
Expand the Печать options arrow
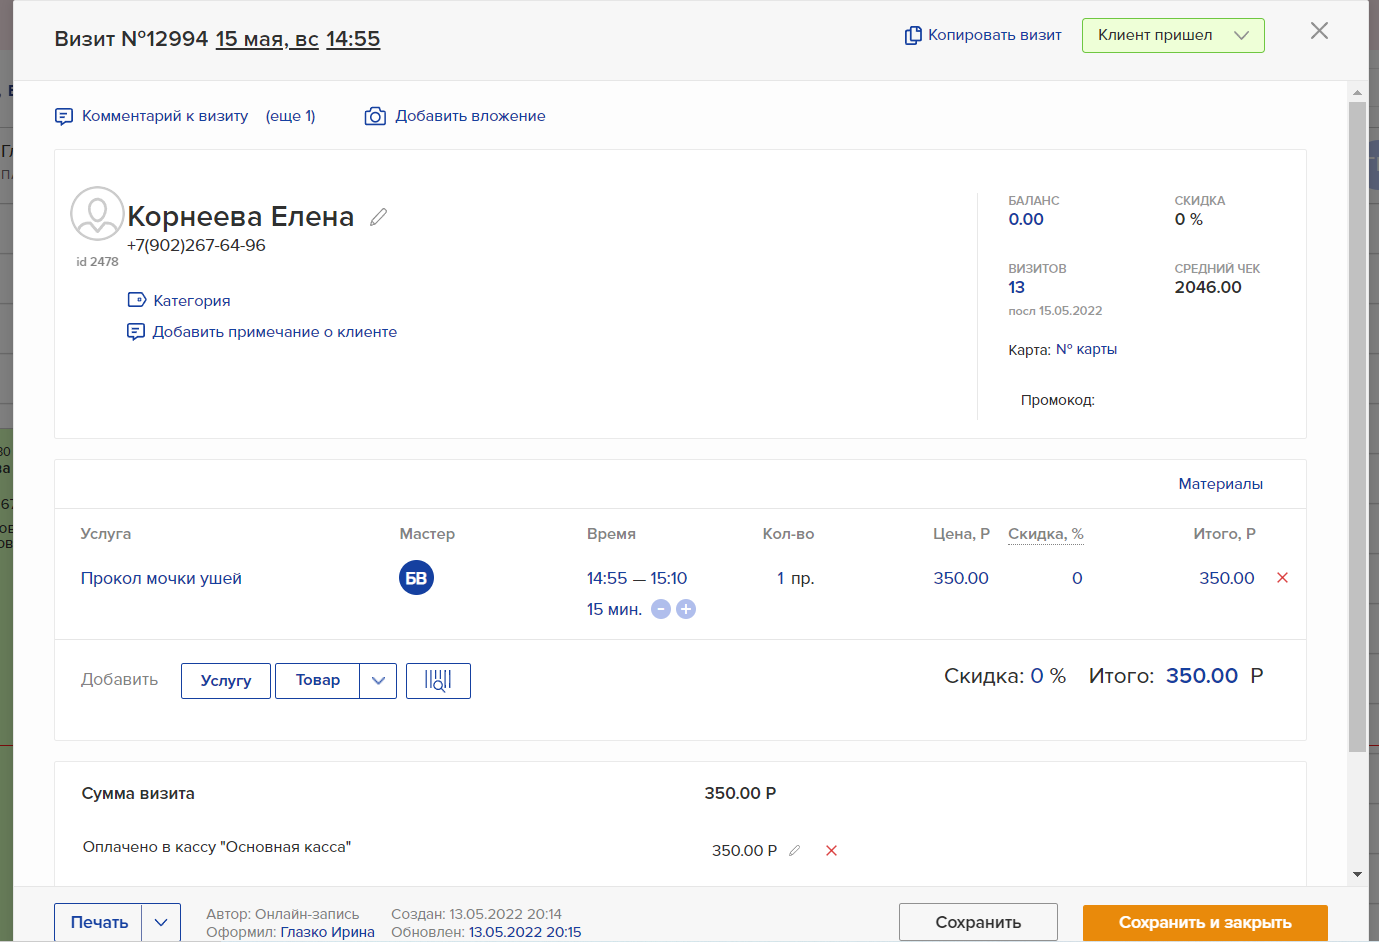[161, 922]
